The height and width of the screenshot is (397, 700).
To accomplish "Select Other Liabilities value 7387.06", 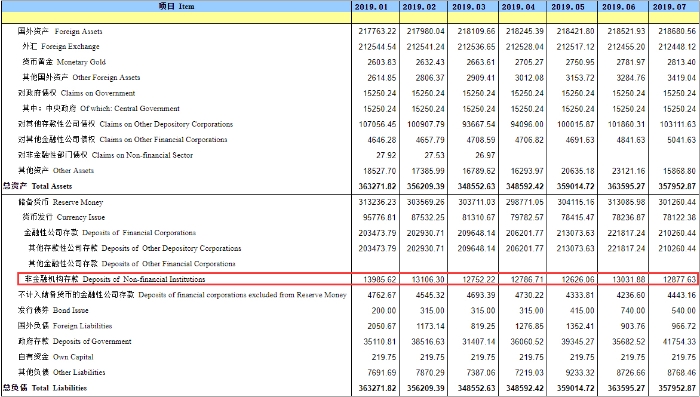I will click(480, 372).
